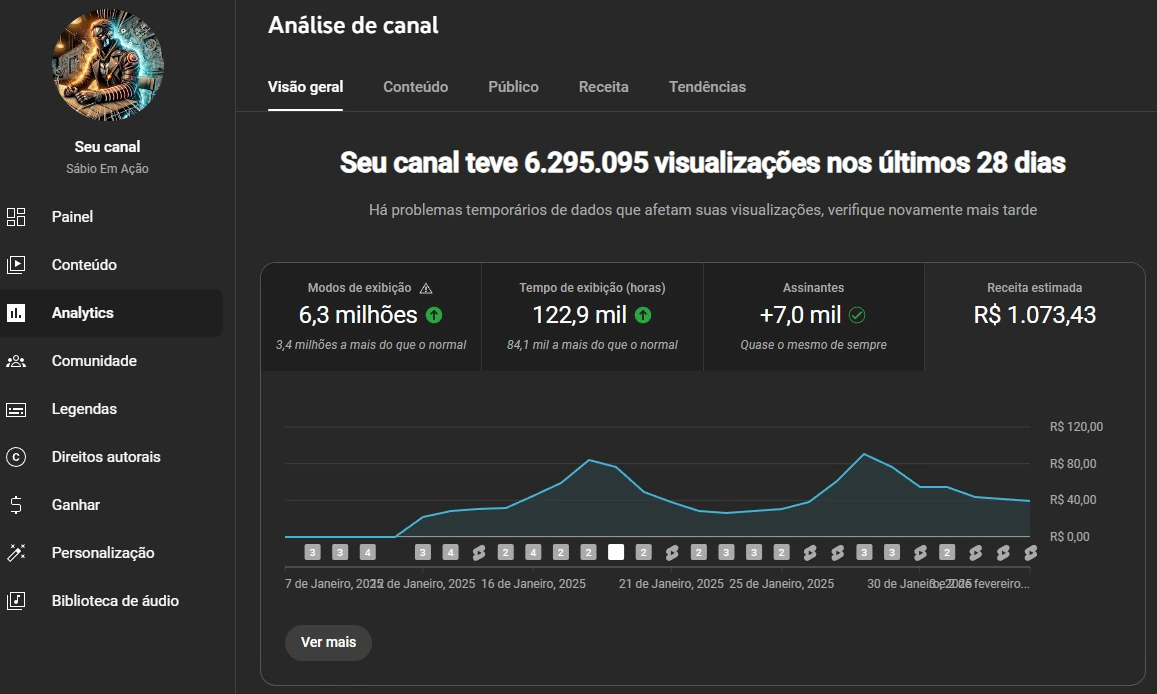The image size is (1157, 694).
Task: Click the green up arrow beside 6,3 milhões
Action: point(434,315)
